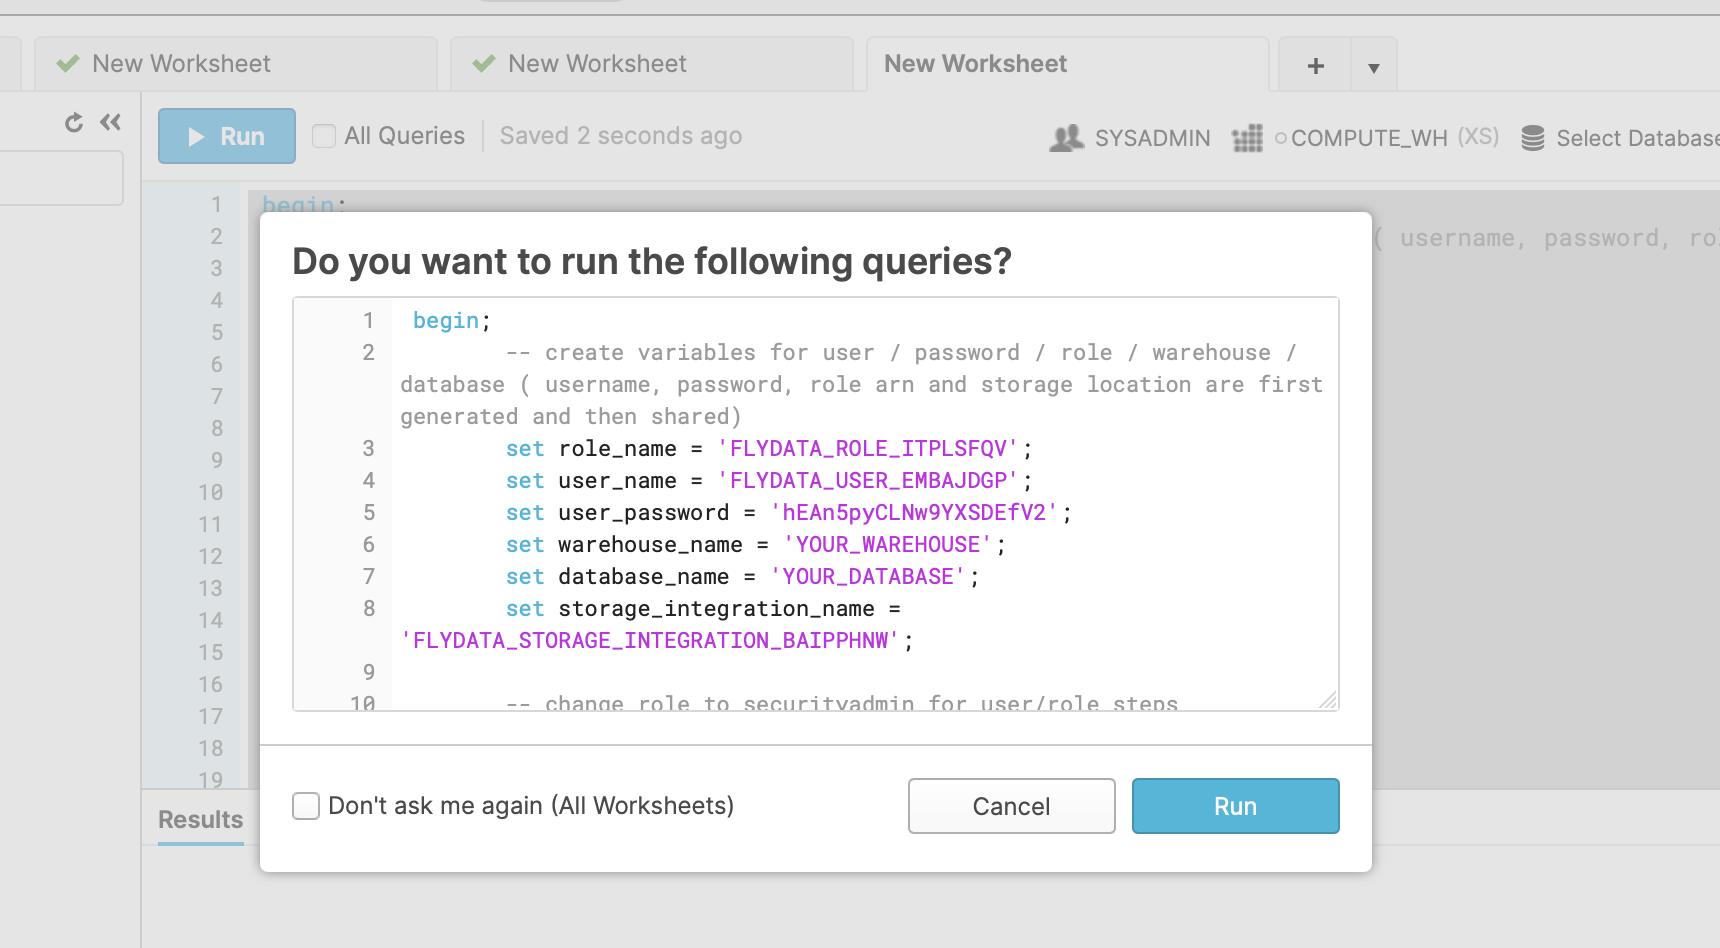Confirm with the Run button in the dialog
Screen dimensions: 1720x948
1235,806
